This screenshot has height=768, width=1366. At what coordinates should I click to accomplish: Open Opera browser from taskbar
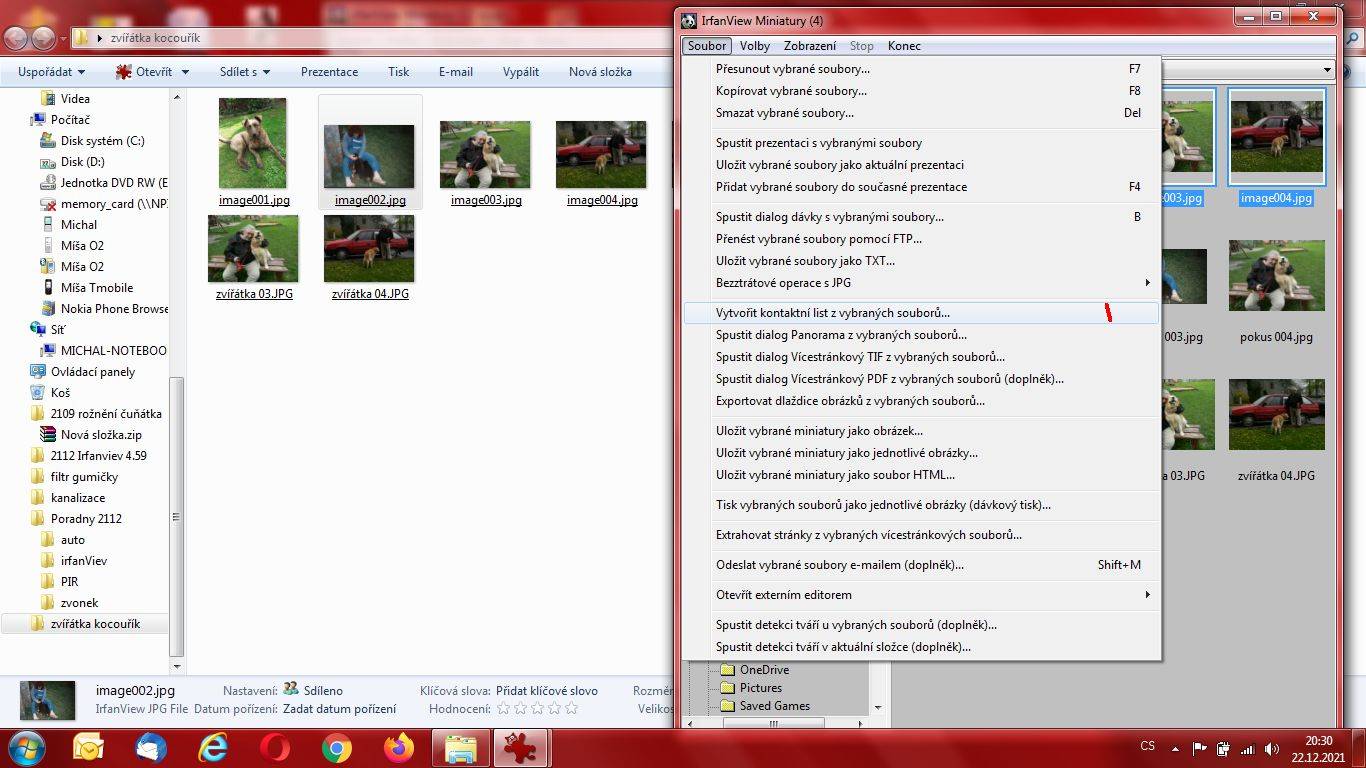point(275,747)
